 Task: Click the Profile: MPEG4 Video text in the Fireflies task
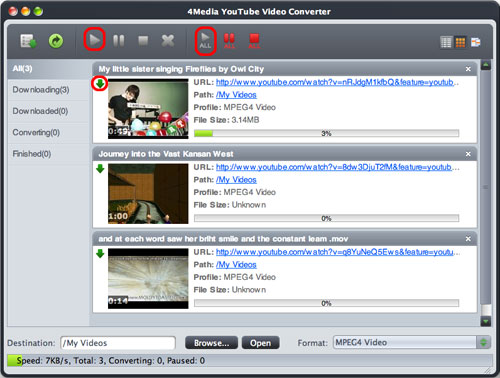(x=235, y=107)
